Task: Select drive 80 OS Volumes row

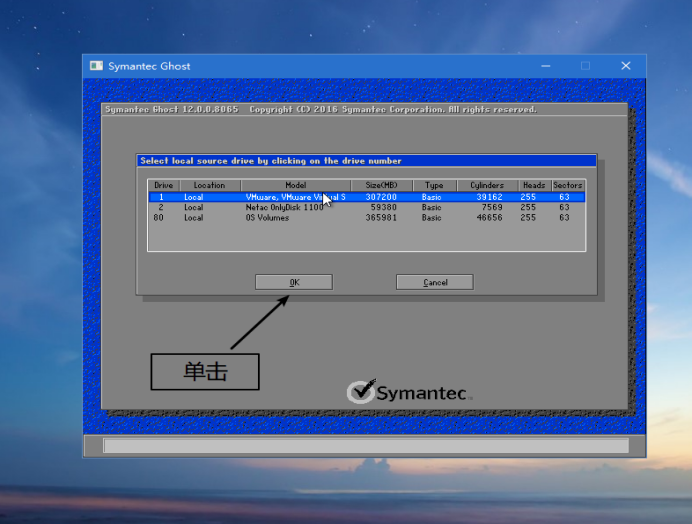Action: click(367, 218)
